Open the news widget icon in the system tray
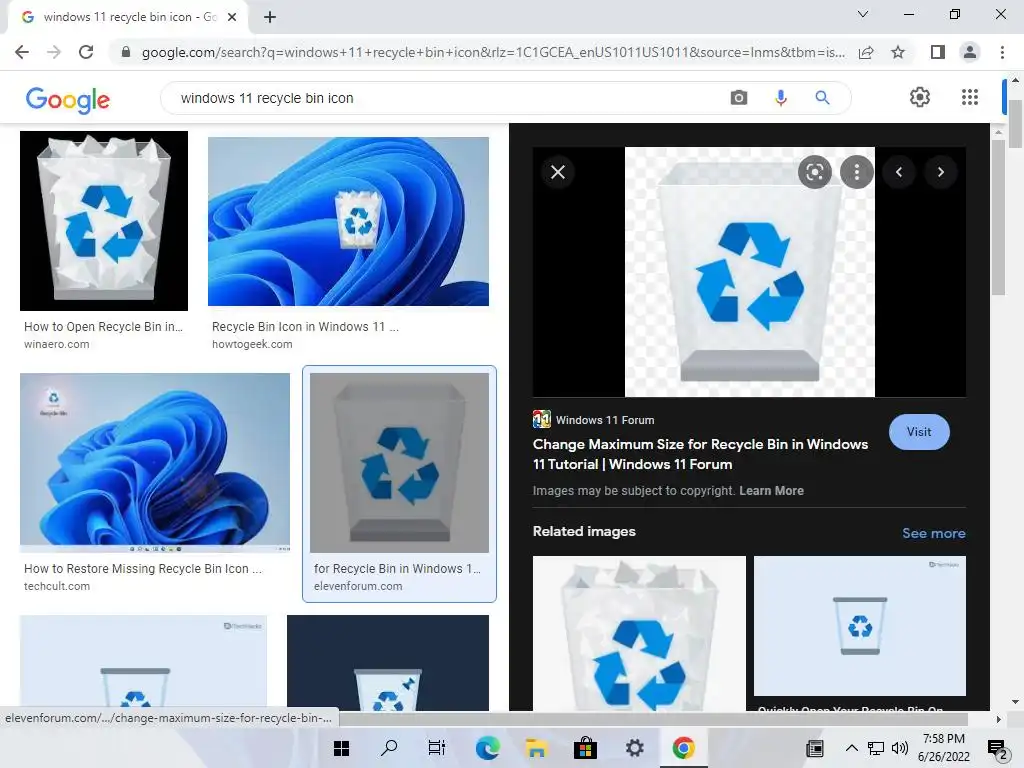The width and height of the screenshot is (1024, 768). [814, 748]
